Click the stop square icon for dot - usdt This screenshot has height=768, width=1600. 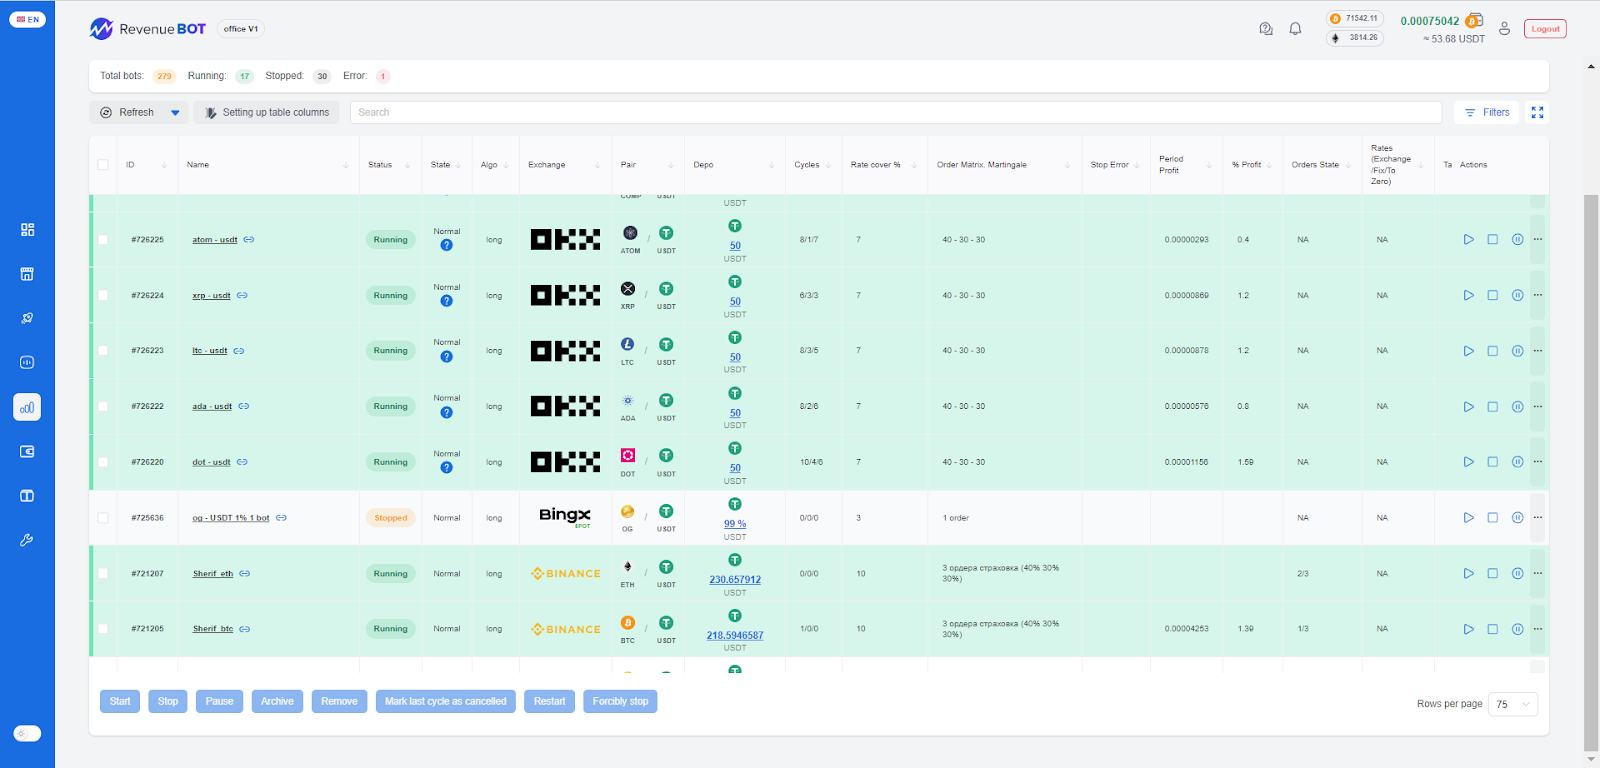(1492, 462)
